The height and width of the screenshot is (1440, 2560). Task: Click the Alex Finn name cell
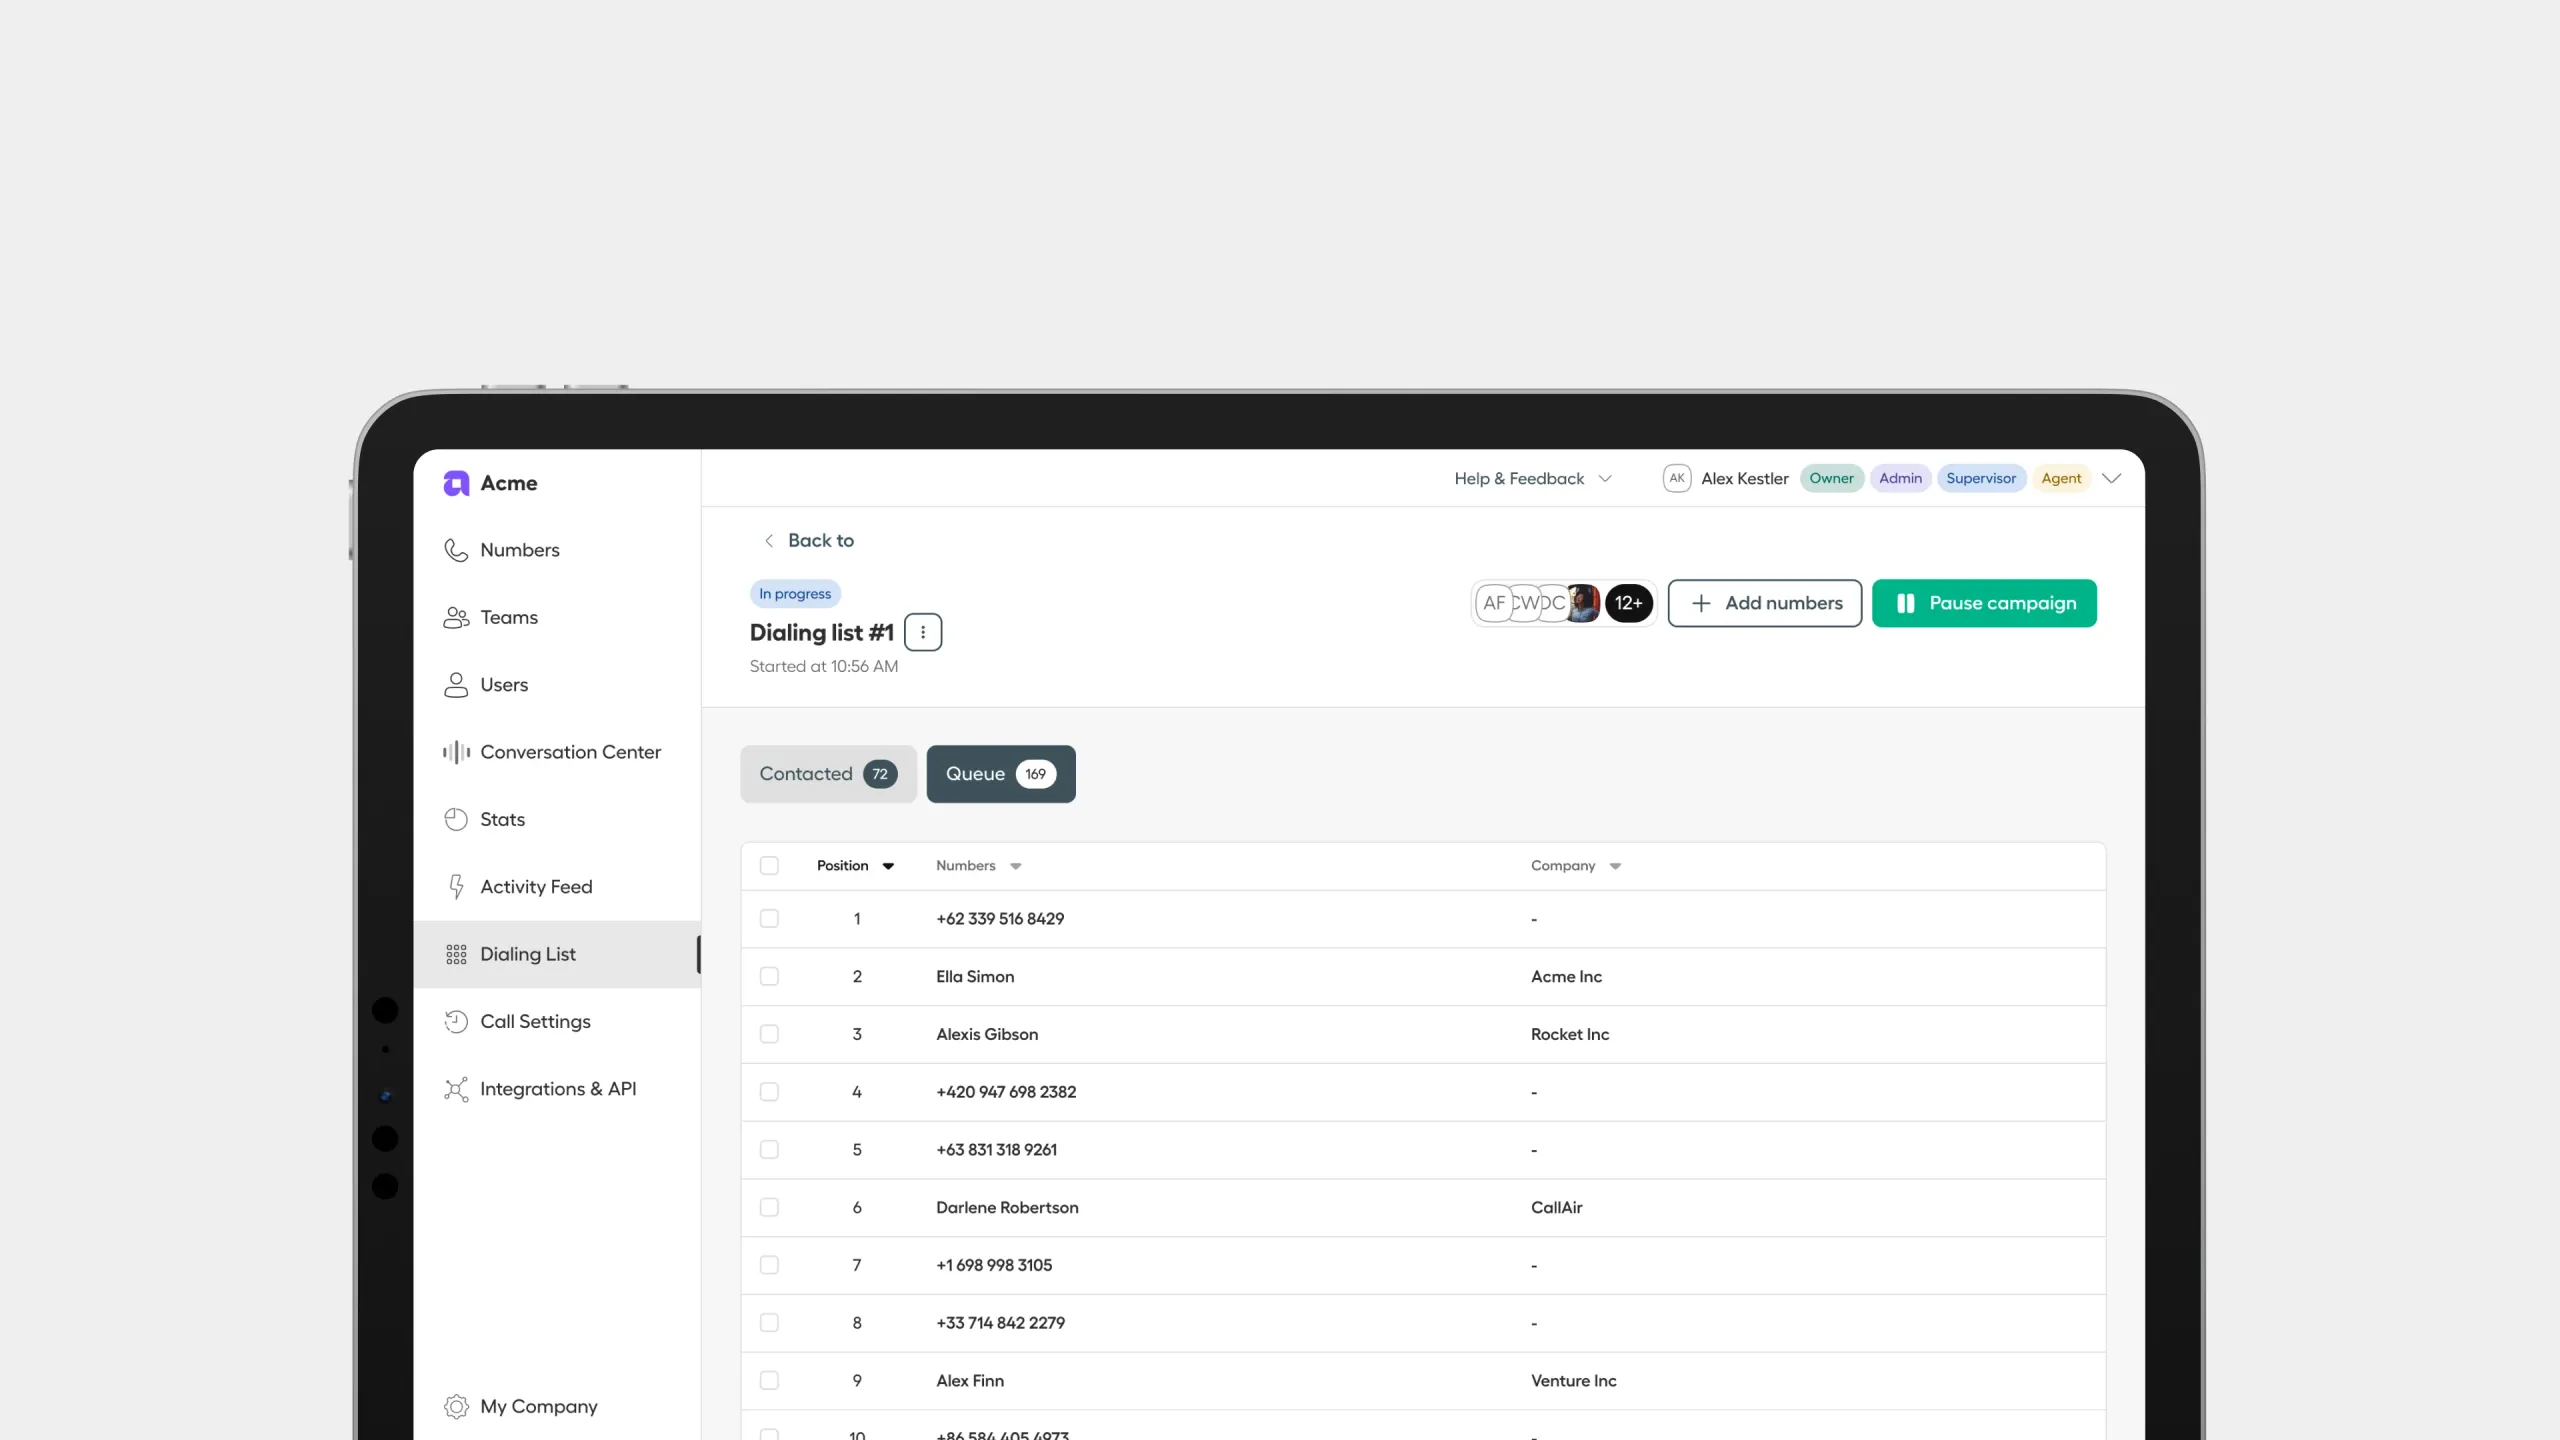pyautogui.click(x=970, y=1381)
